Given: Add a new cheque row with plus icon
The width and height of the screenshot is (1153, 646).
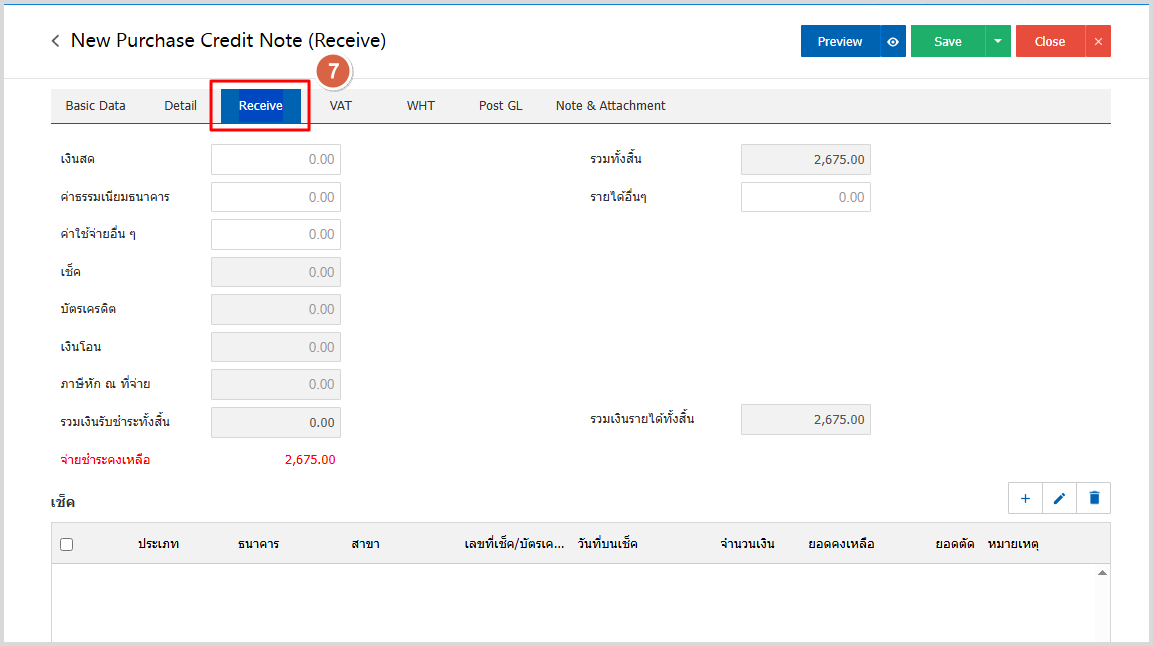Looking at the screenshot, I should click(x=1025, y=498).
